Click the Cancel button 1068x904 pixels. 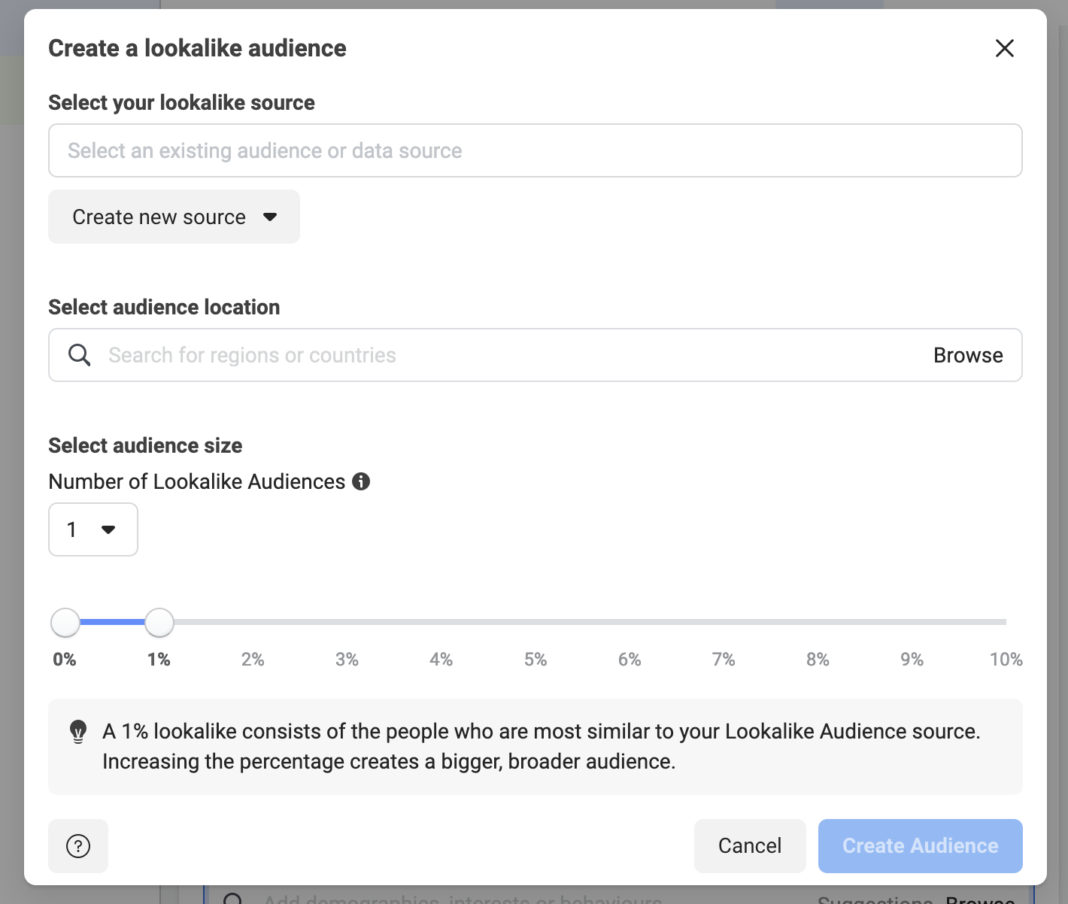(x=750, y=846)
